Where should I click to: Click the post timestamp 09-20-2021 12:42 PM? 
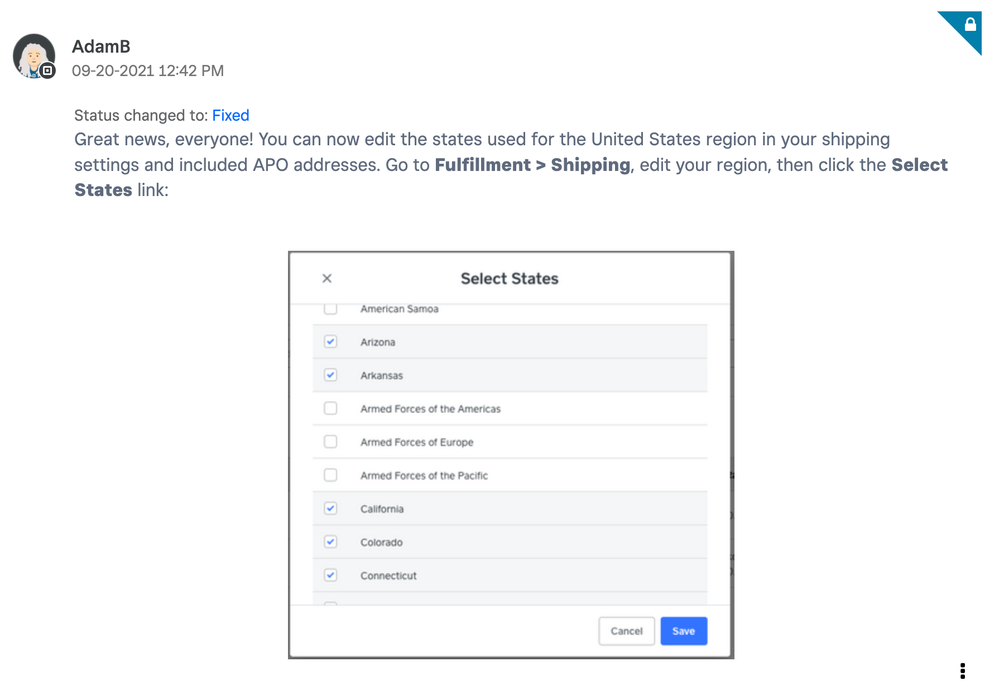[148, 71]
